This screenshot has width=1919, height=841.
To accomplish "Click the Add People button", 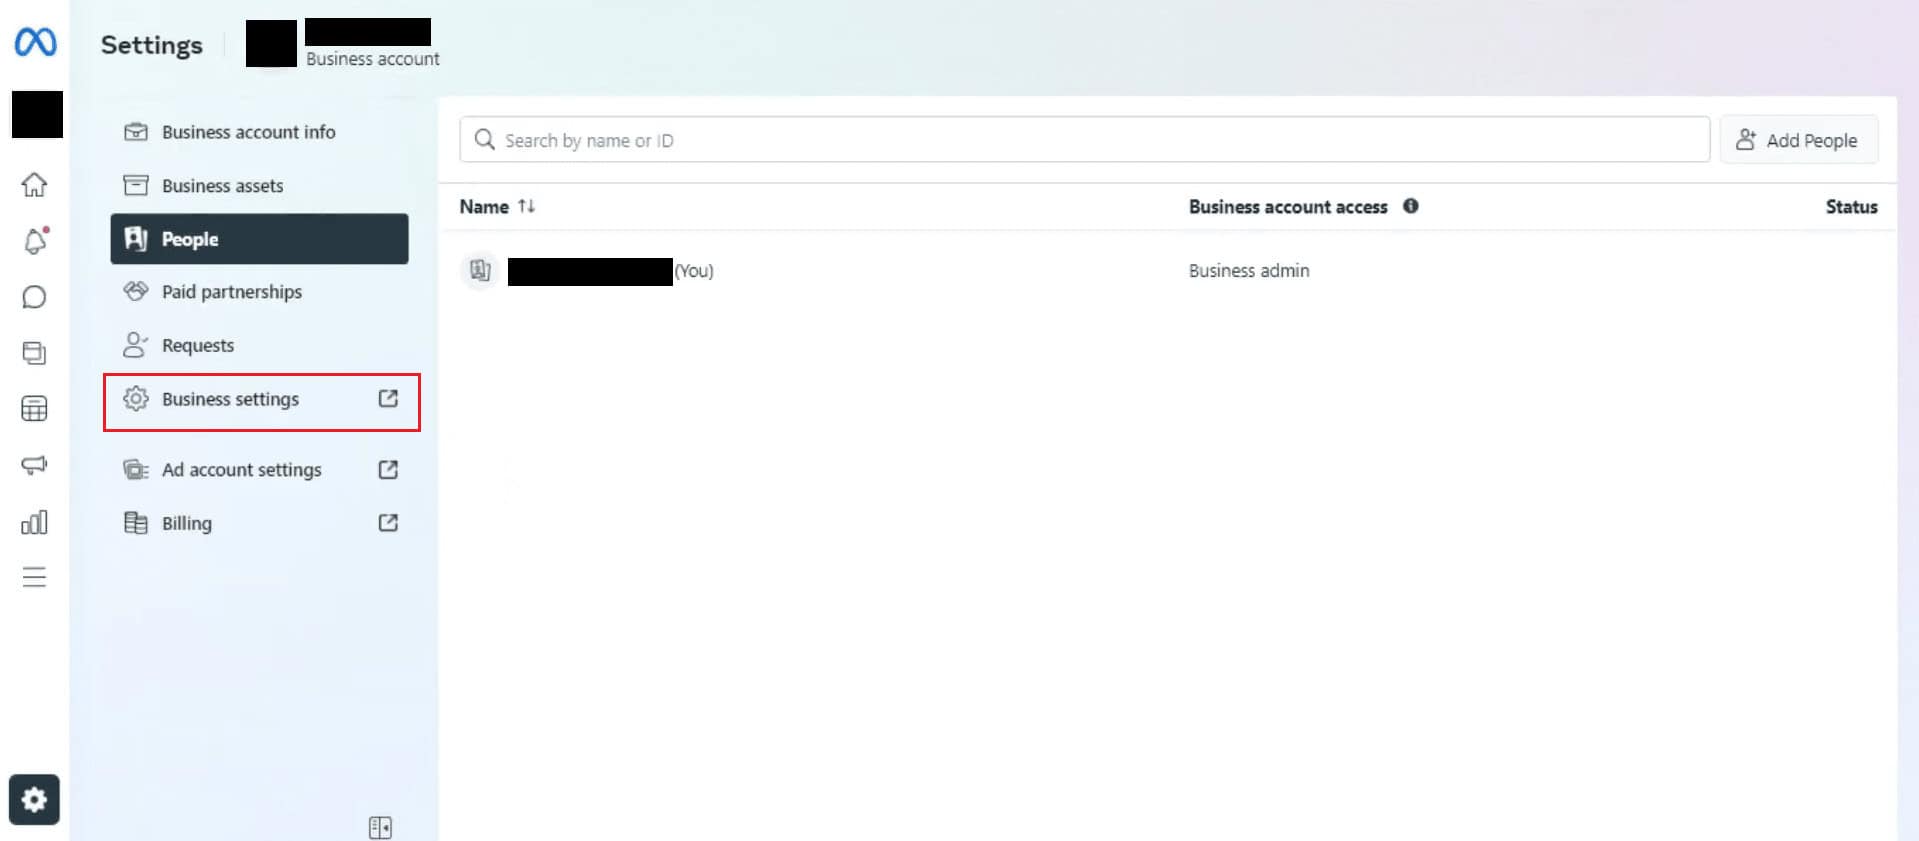I will pyautogui.click(x=1798, y=140).
